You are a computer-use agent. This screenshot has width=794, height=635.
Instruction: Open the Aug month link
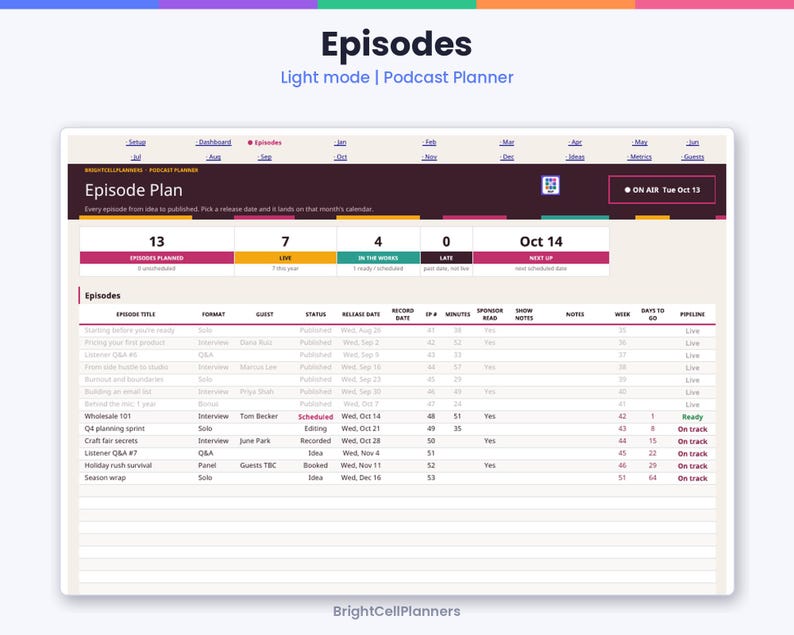point(214,157)
